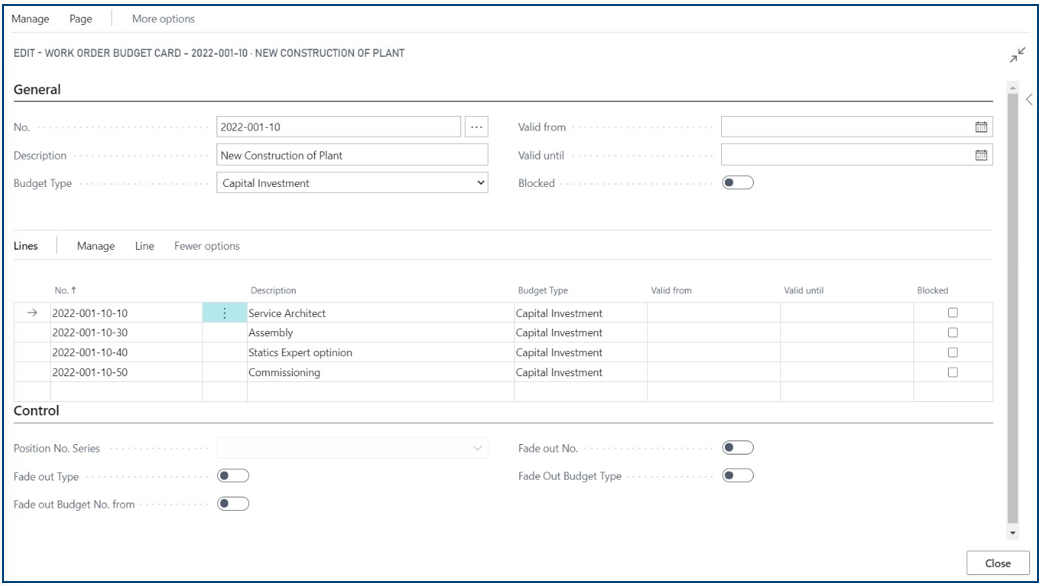The image size is (1042, 586).
Task: Toggle Fade out Budget No. from switch
Action: point(233,504)
